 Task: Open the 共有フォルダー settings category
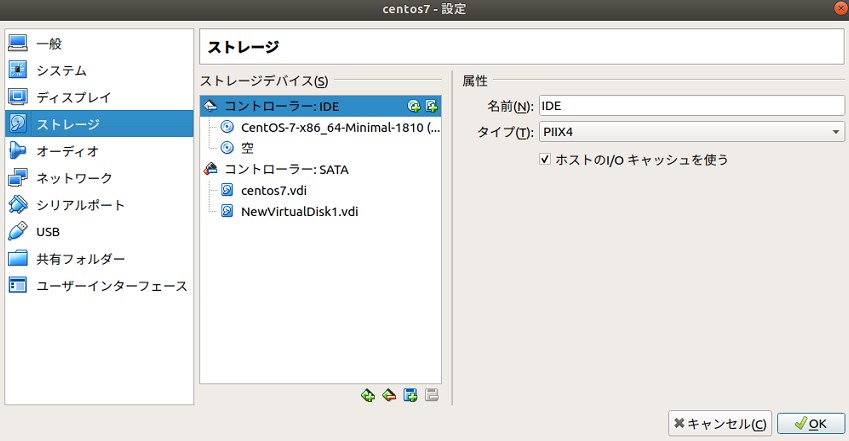pos(99,258)
